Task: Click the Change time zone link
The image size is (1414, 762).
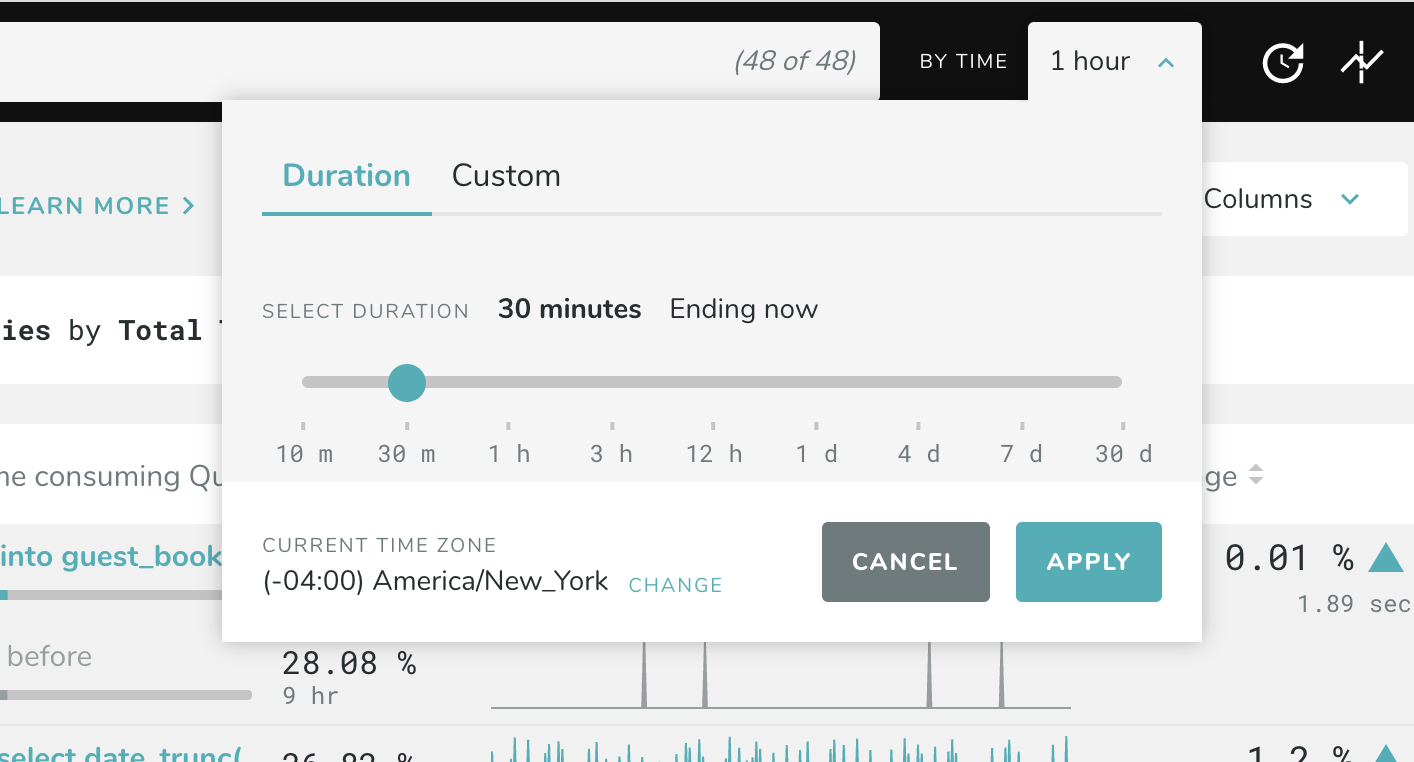Action: (675, 585)
